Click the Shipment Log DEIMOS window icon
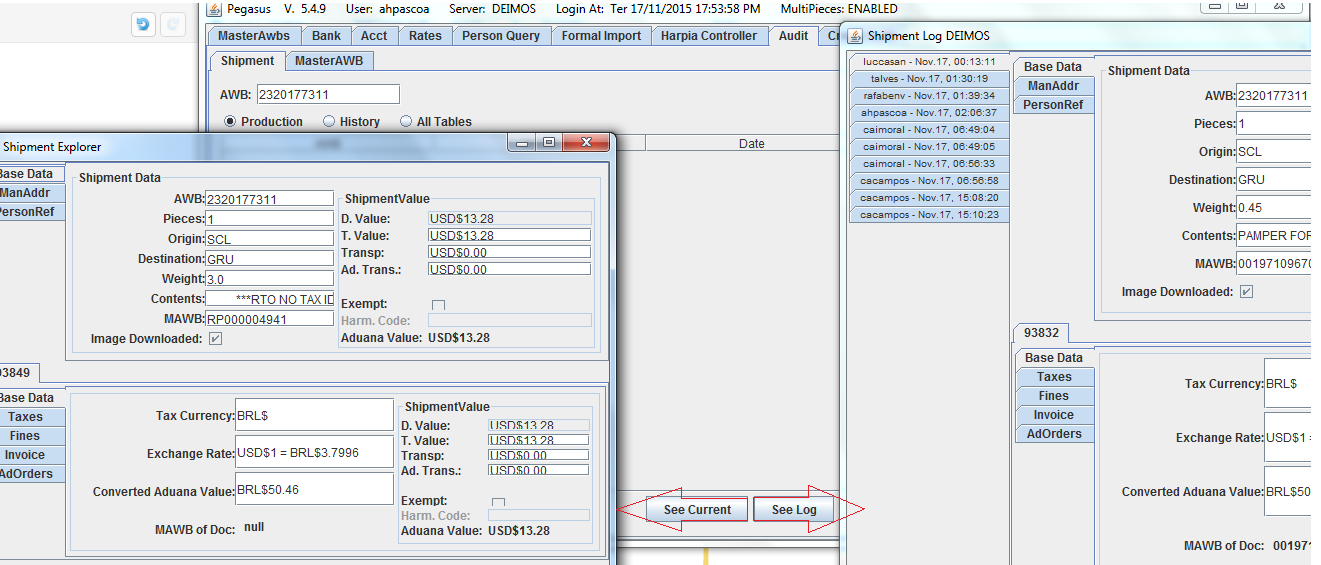Image resolution: width=1321 pixels, height=565 pixels. pyautogui.click(x=855, y=36)
